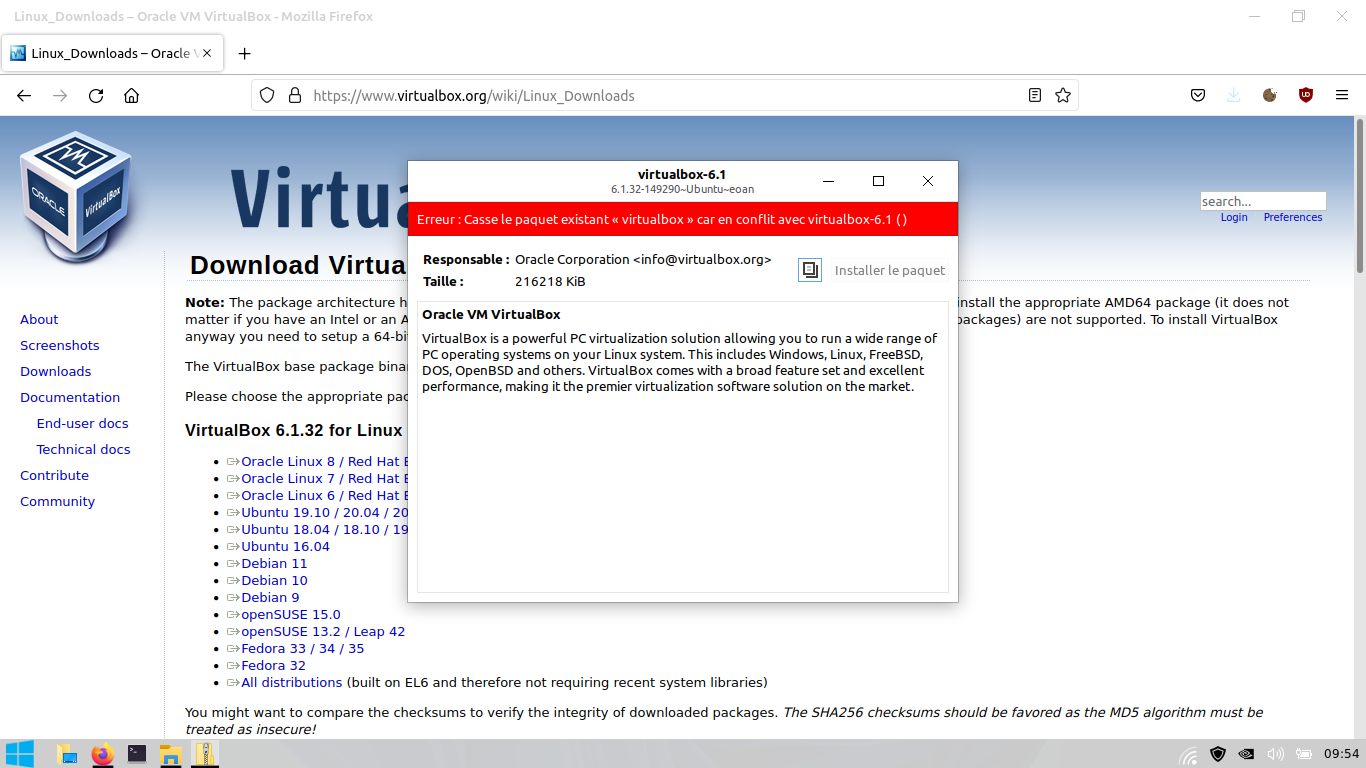Open the Preferences link
Viewport: 1366px width, 768px height.
[1293, 217]
